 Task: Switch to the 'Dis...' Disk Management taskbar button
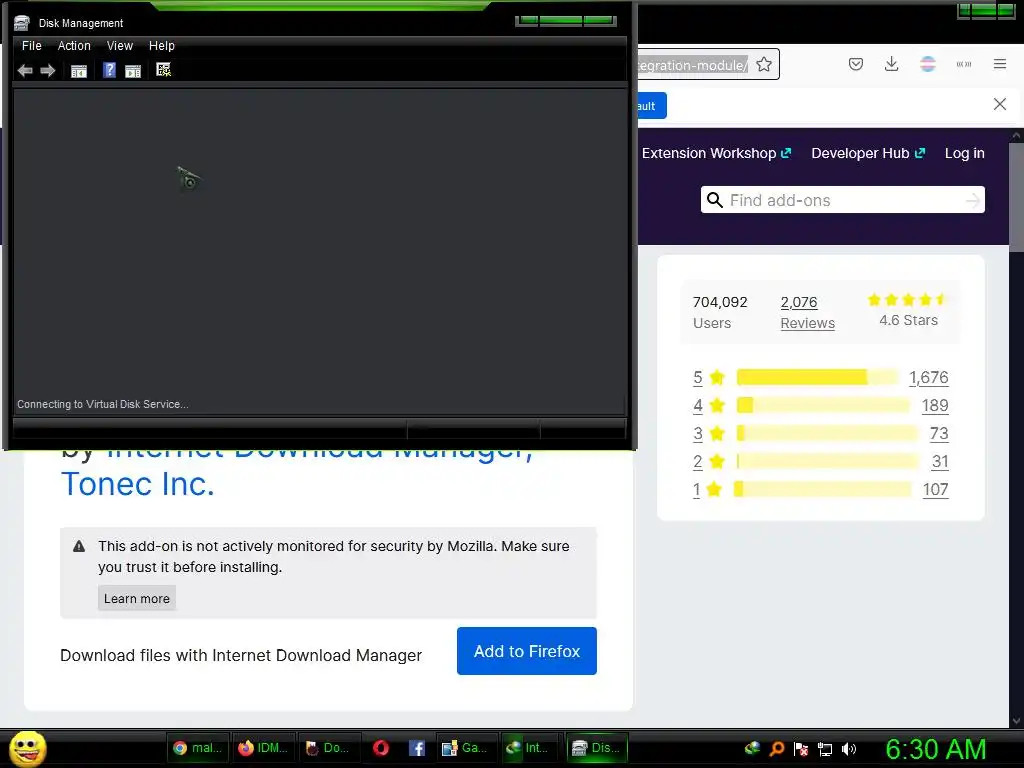pos(596,748)
